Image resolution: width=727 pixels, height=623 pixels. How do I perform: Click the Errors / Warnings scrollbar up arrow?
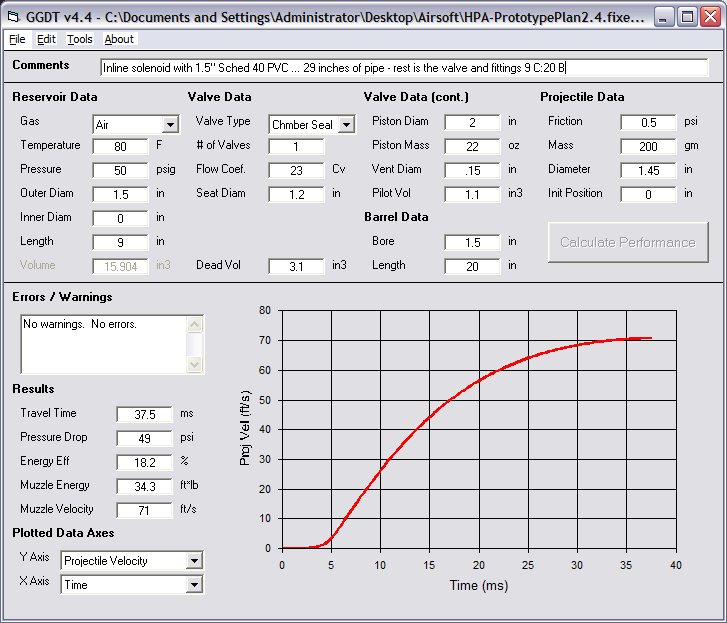coord(195,323)
